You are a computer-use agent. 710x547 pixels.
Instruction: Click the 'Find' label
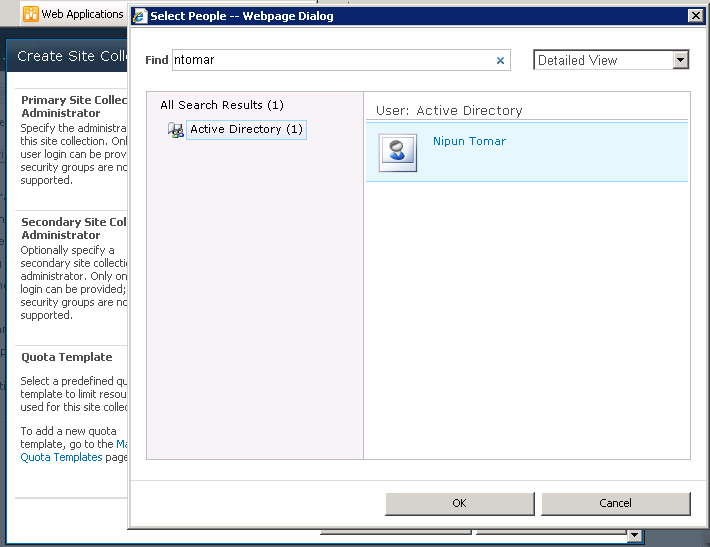pos(157,60)
